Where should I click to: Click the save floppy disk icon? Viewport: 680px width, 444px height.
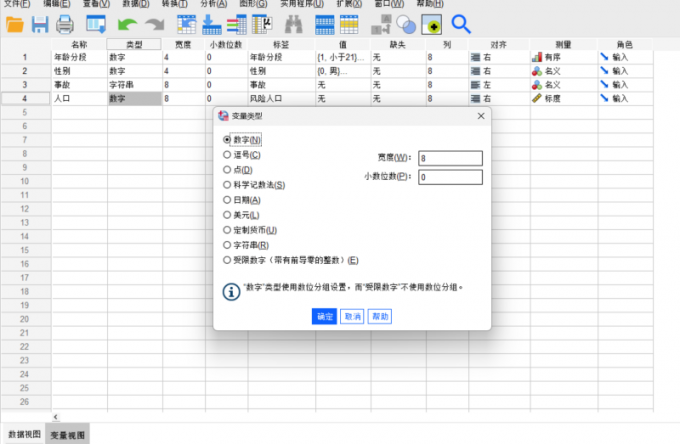click(40, 24)
